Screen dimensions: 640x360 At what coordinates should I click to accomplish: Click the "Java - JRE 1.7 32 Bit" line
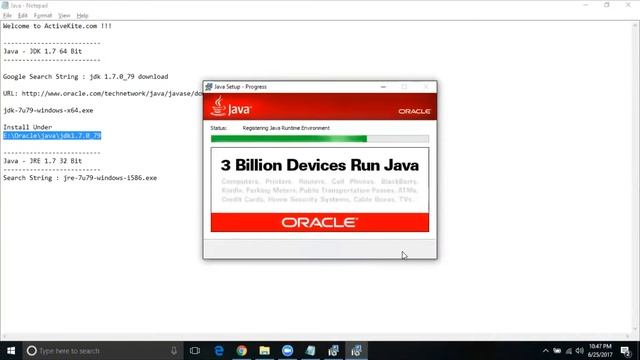pyautogui.click(x=42, y=161)
